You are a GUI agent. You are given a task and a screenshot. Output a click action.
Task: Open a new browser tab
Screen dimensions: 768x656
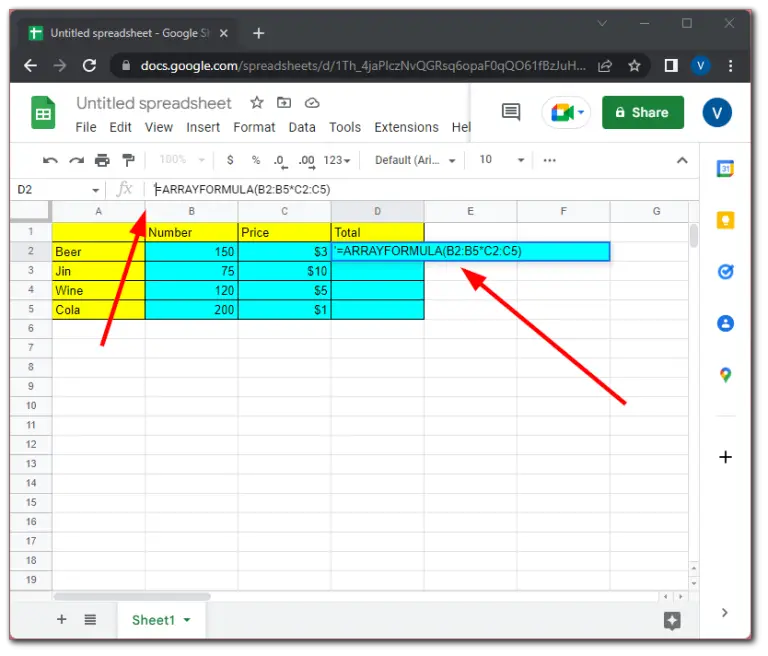(x=259, y=33)
